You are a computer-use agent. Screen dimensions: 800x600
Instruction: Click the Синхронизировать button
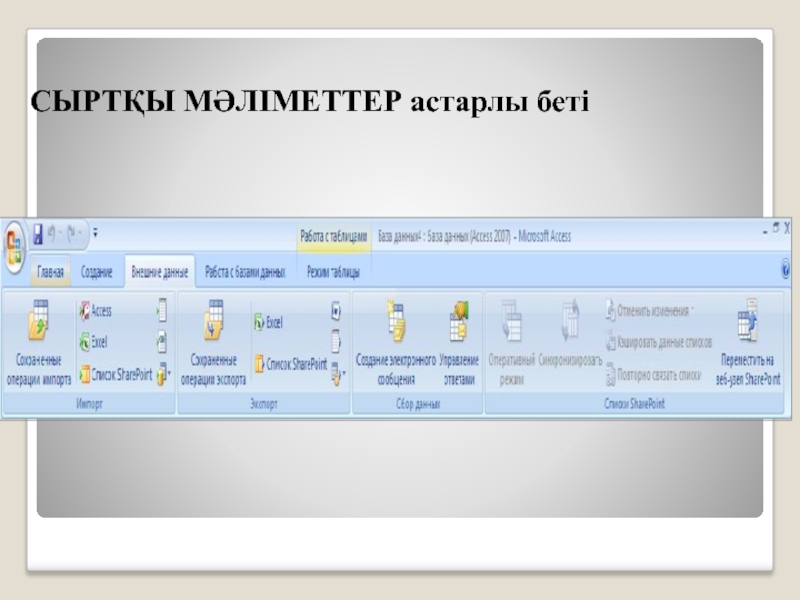click(x=570, y=334)
